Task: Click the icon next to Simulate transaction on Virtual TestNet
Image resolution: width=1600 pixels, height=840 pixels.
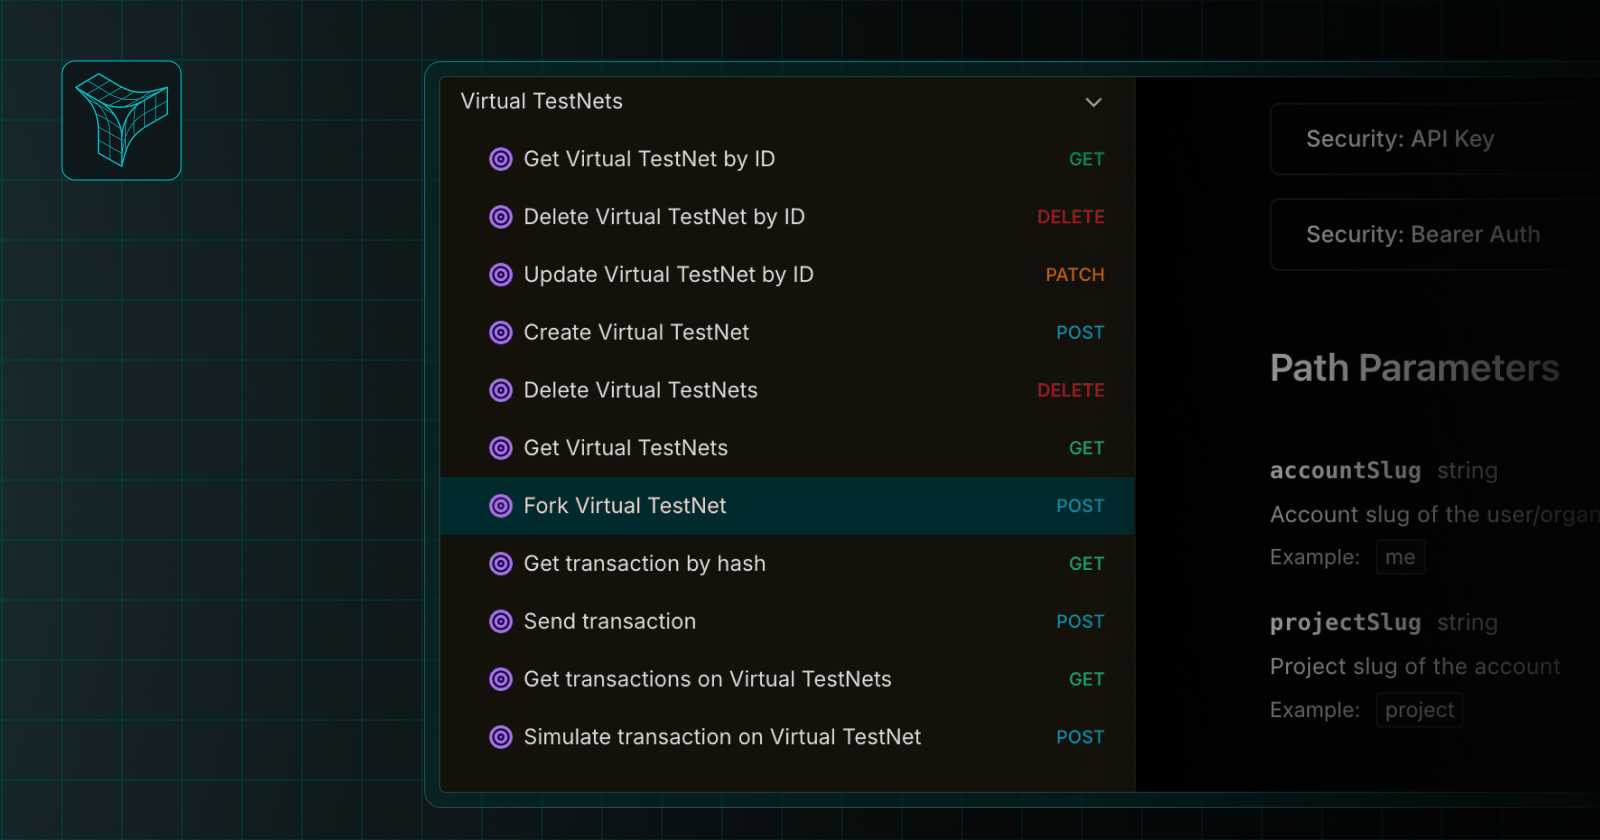Action: (x=501, y=737)
